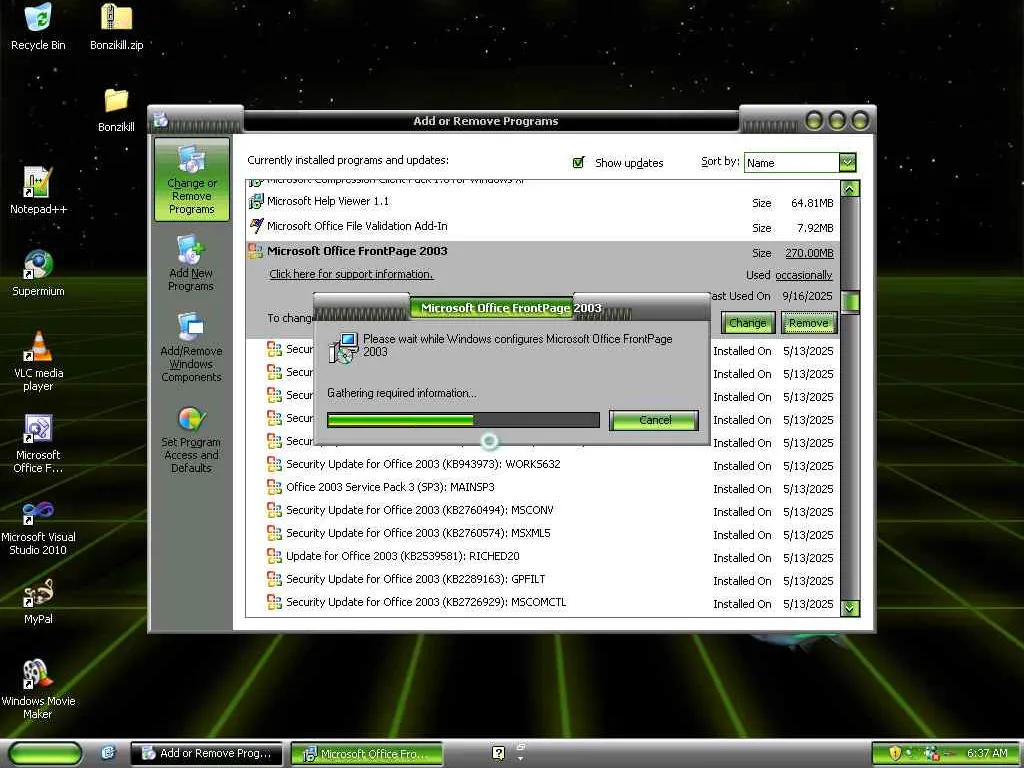Select the Supermium browser shortcut
The width and height of the screenshot is (1024, 768).
38,272
